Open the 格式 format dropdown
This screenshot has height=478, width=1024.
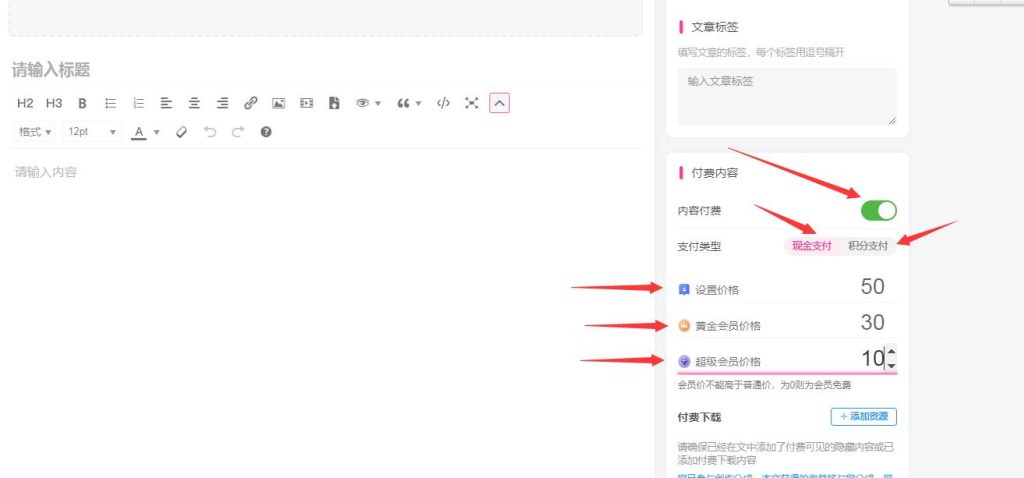[36, 131]
